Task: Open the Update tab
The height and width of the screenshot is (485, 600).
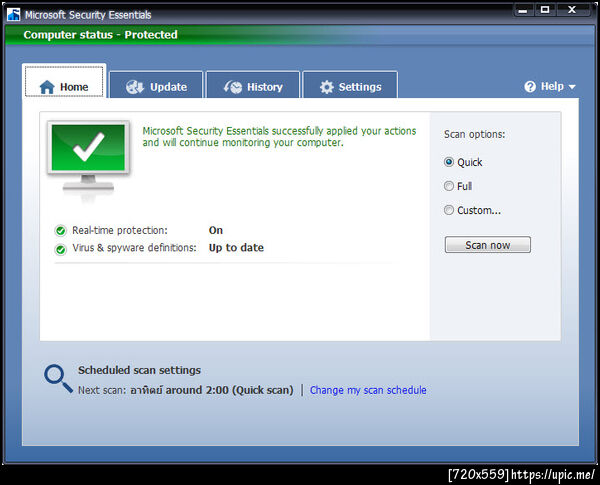Action: point(156,85)
